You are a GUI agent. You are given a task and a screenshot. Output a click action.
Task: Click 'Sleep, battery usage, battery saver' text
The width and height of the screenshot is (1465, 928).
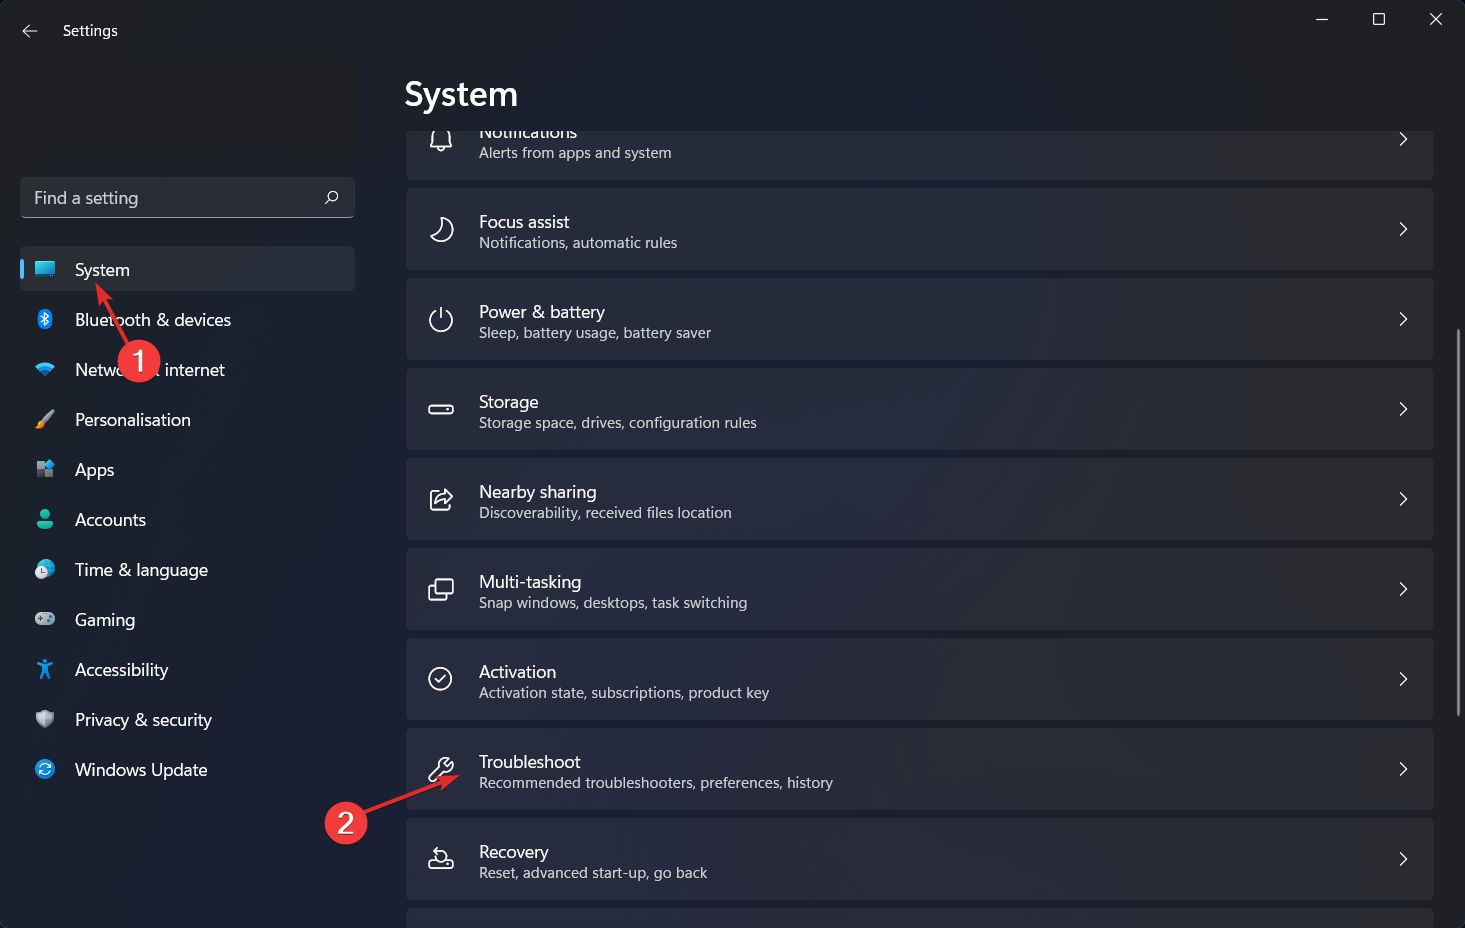coord(595,333)
